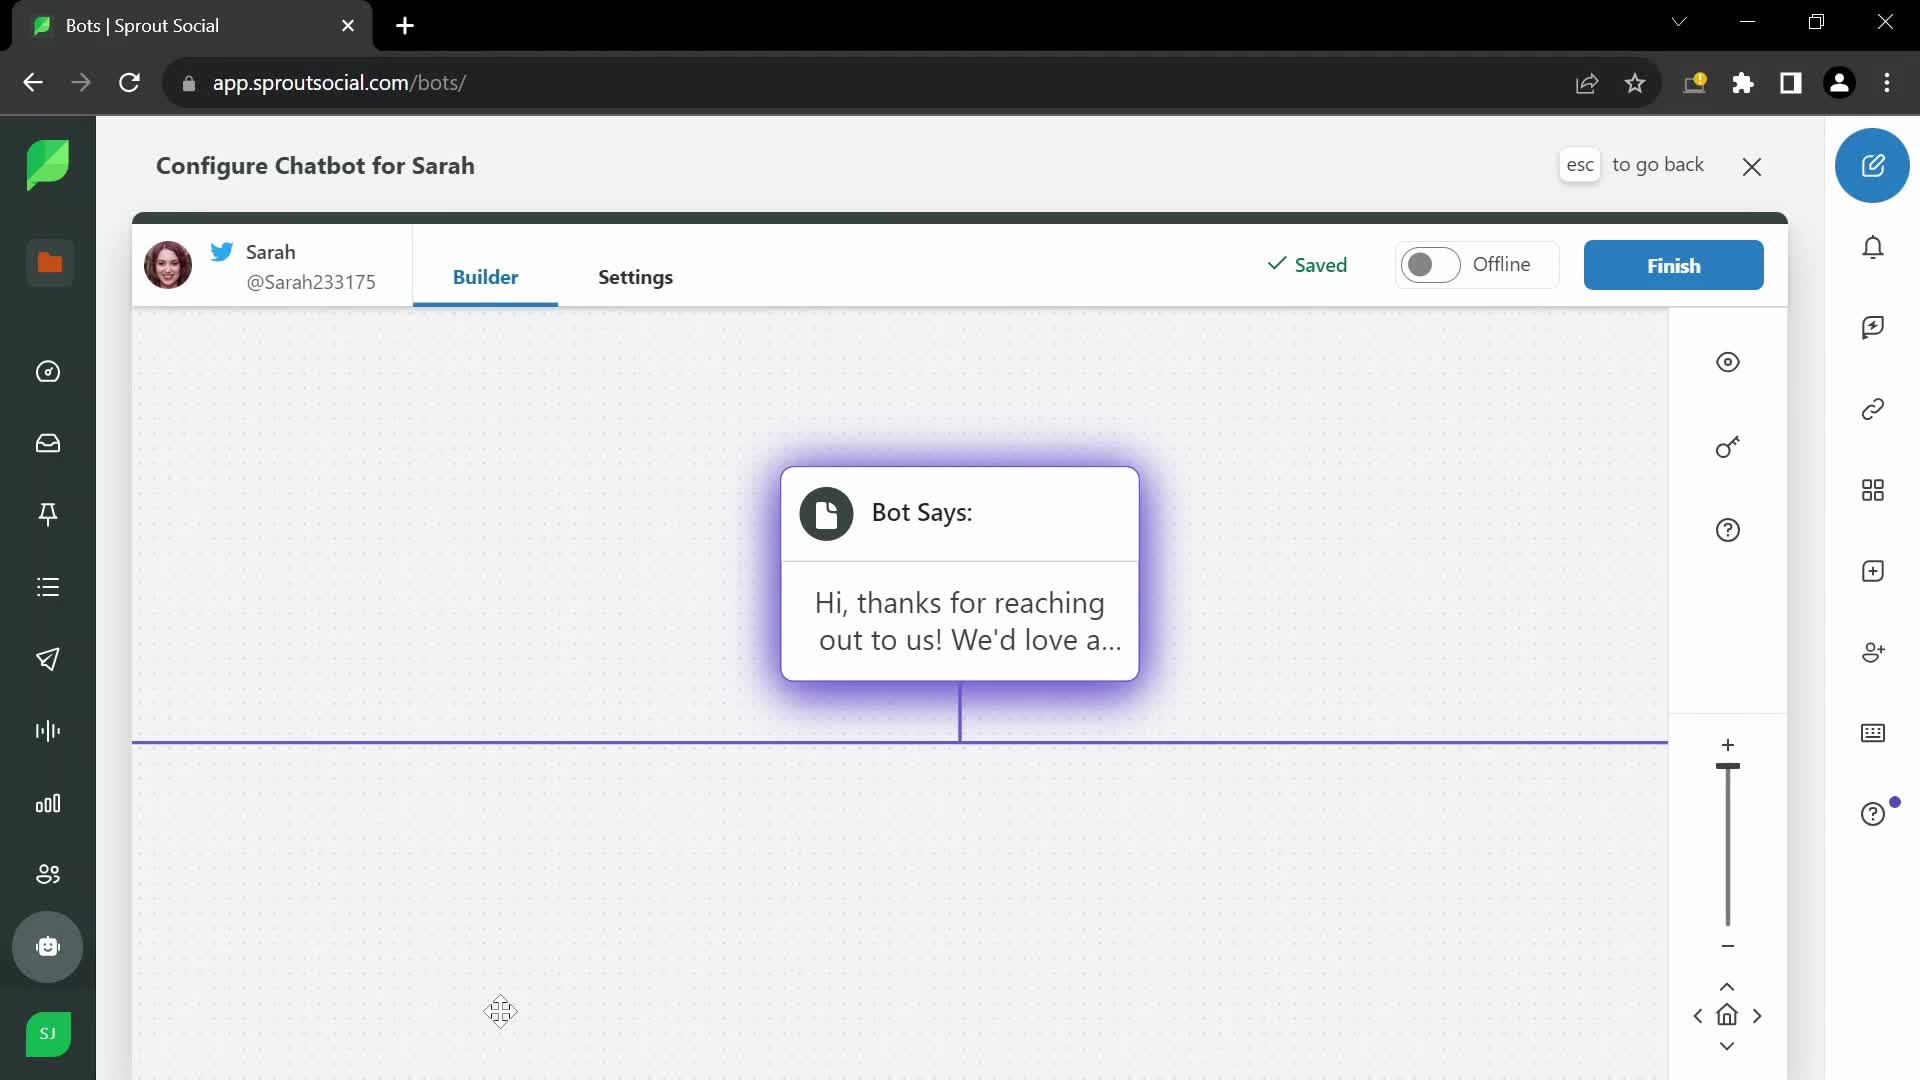Click the tasks list icon in sidebar

(x=49, y=587)
